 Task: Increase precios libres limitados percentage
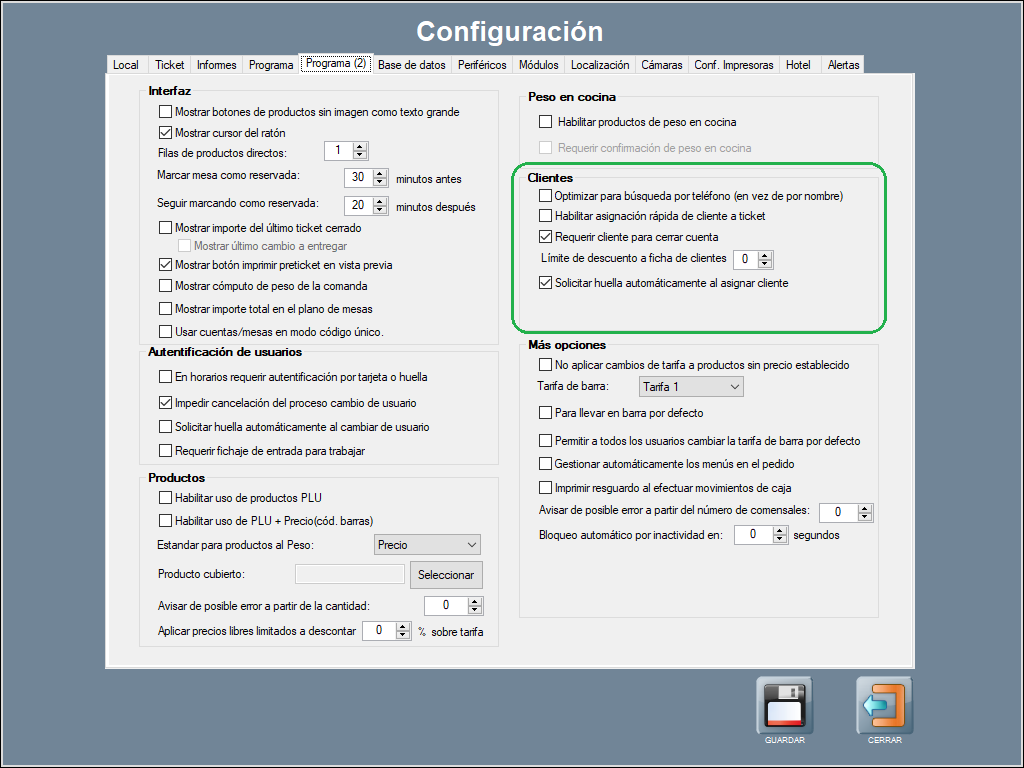tap(404, 626)
